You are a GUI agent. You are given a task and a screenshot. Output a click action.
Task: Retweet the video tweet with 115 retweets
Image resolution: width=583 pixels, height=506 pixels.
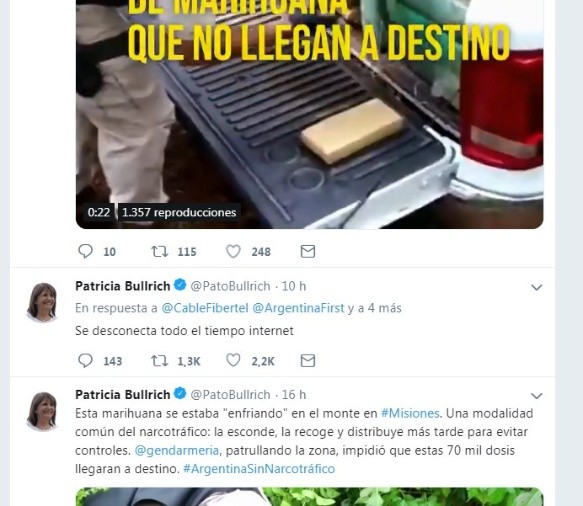pos(160,251)
